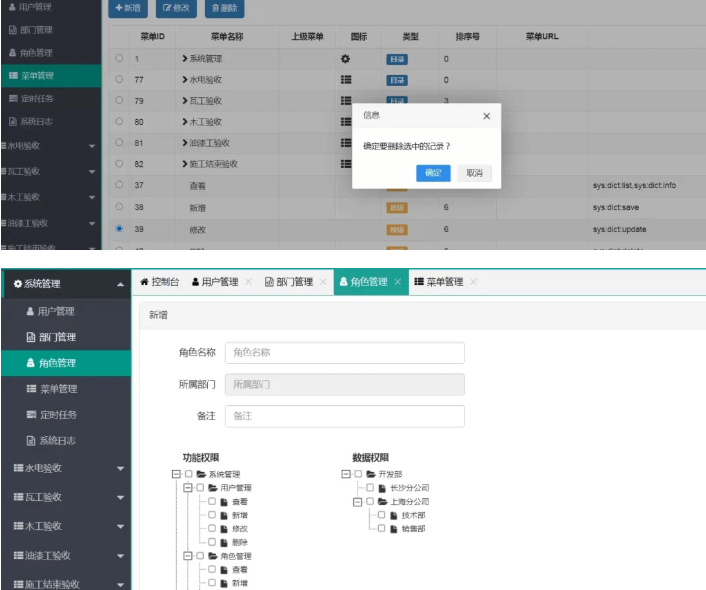The width and height of the screenshot is (706, 590).
Task: Switch to the 控制台 tab
Action: click(x=159, y=282)
